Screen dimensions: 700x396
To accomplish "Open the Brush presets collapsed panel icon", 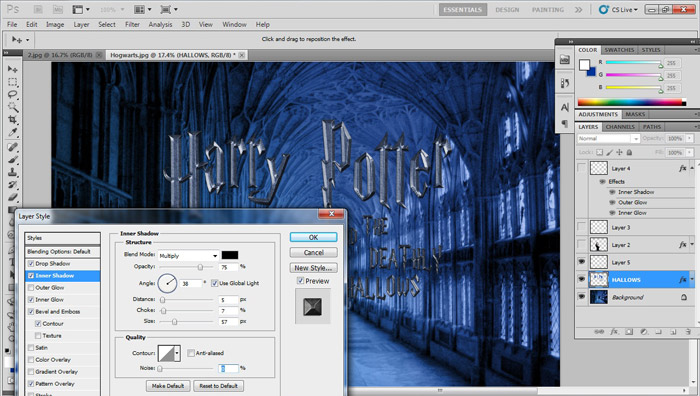I will tap(565, 83).
